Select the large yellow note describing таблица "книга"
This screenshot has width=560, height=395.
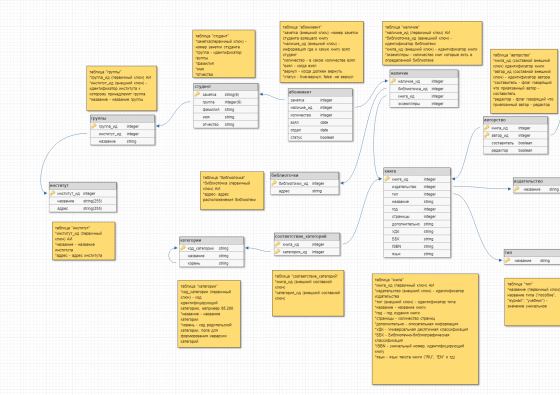pos(425,329)
